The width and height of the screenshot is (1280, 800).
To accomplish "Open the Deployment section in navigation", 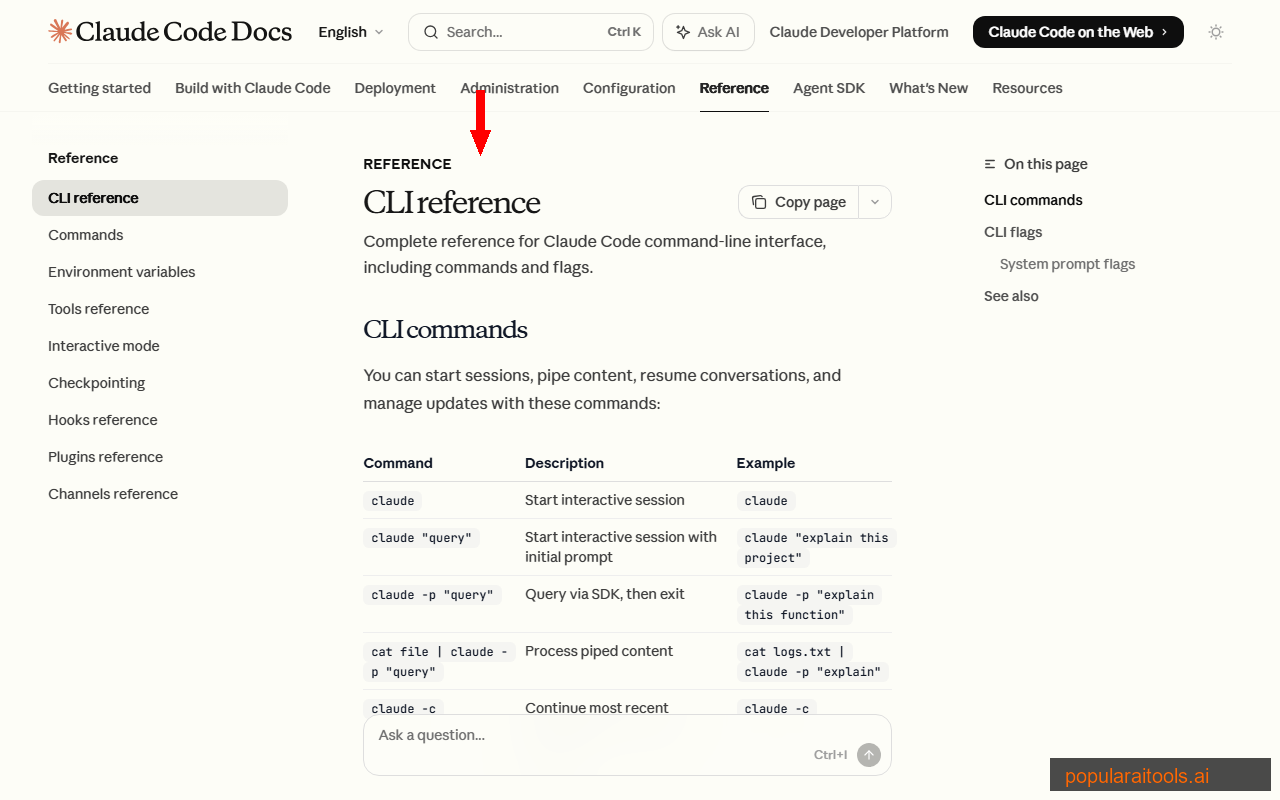I will pos(395,88).
